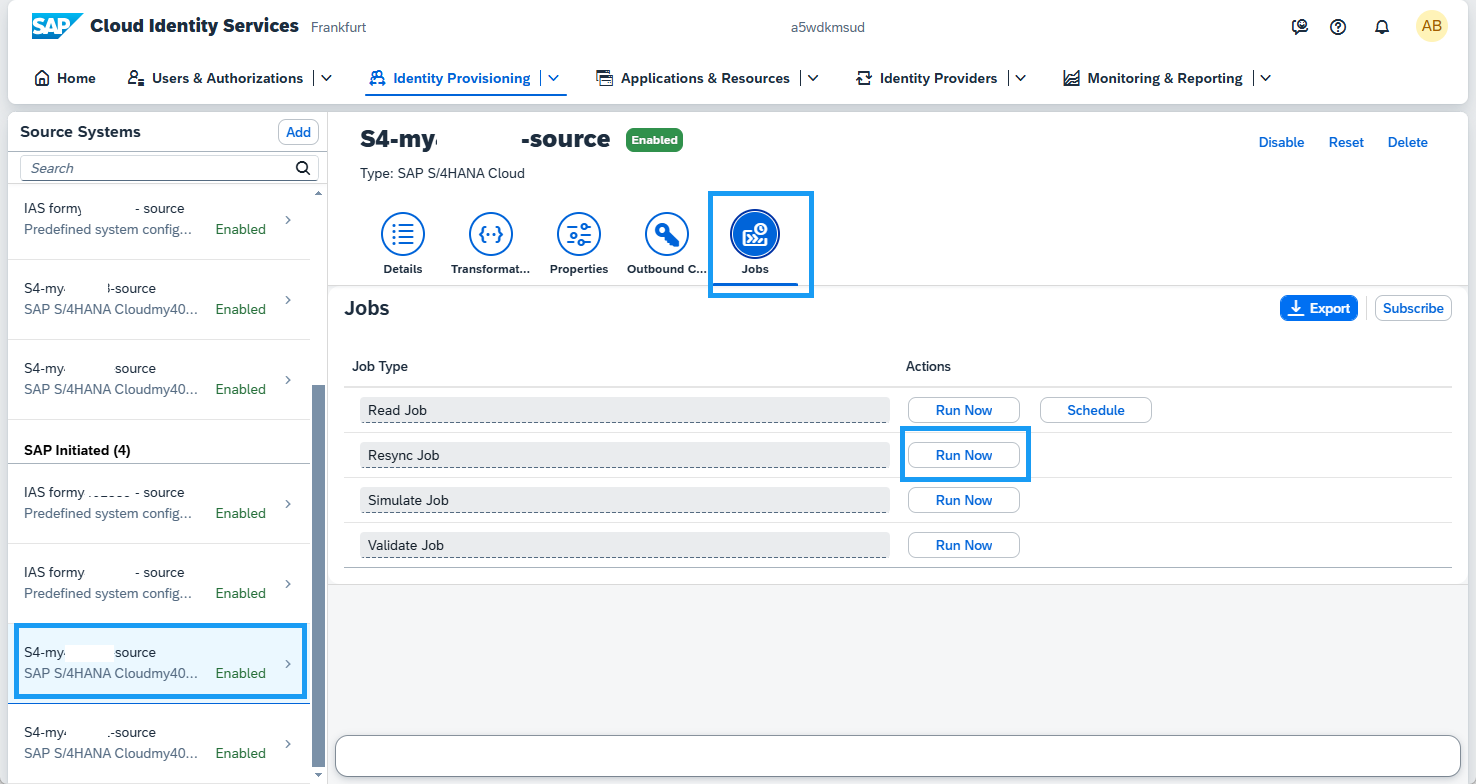Schedule the Read Job
The width and height of the screenshot is (1476, 784).
coord(1096,410)
